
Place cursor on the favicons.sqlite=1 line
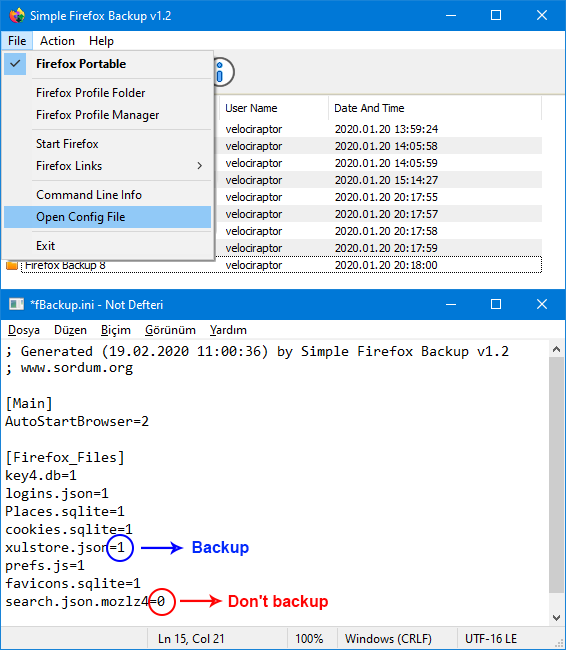click(x=73, y=584)
